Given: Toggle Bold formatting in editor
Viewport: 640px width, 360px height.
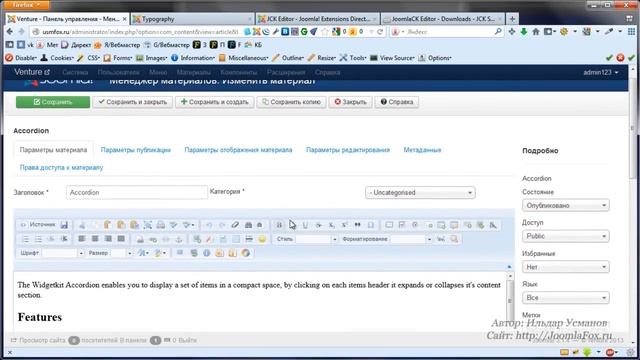Looking at the screenshot, I should pyautogui.click(x=279, y=225).
